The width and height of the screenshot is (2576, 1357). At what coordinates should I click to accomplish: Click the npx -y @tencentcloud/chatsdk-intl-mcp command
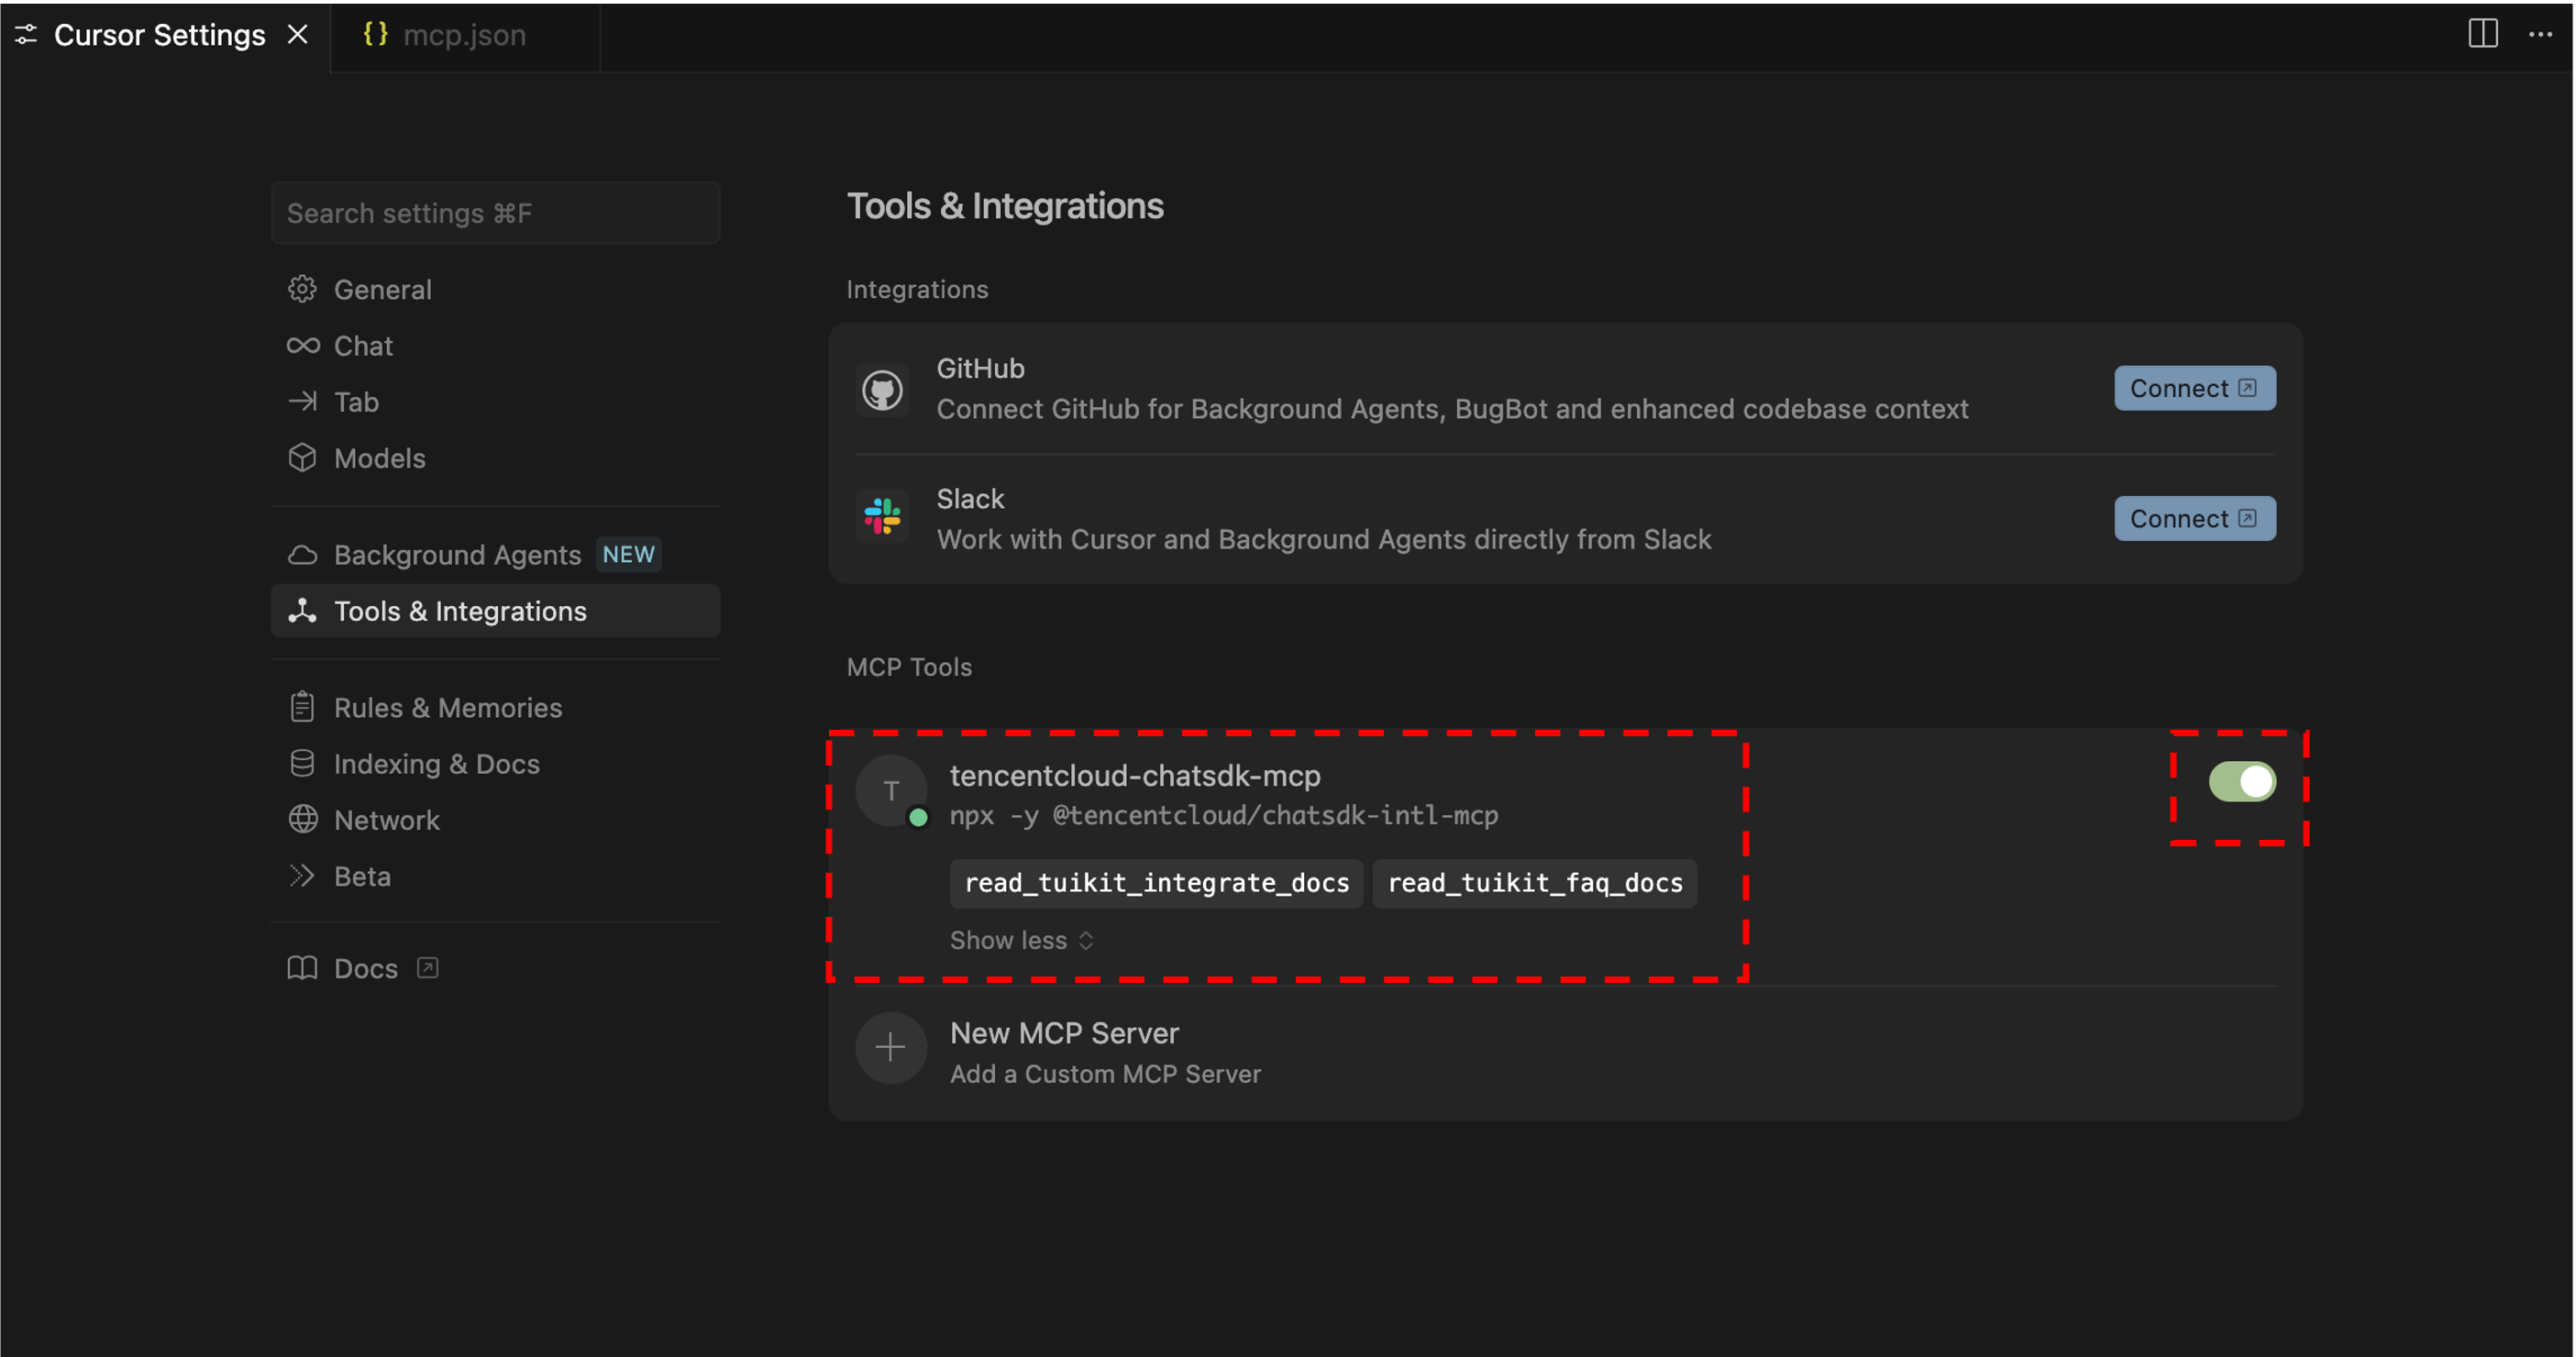[x=1223, y=815]
